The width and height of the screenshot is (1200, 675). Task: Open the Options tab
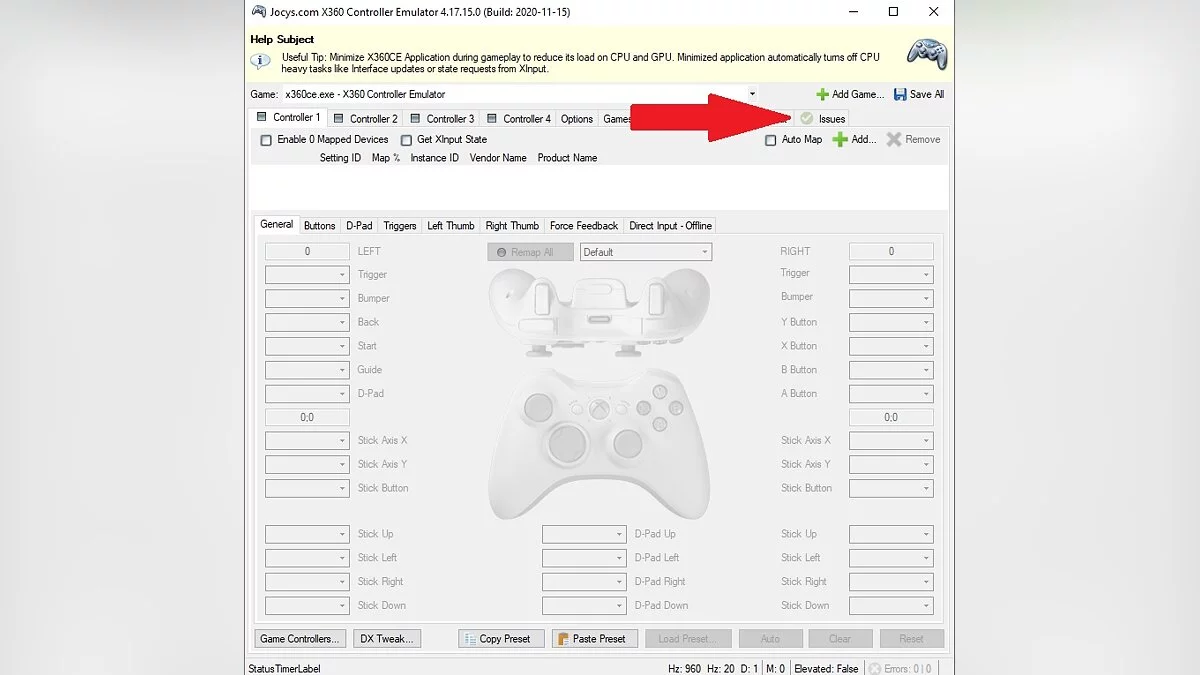(x=577, y=119)
